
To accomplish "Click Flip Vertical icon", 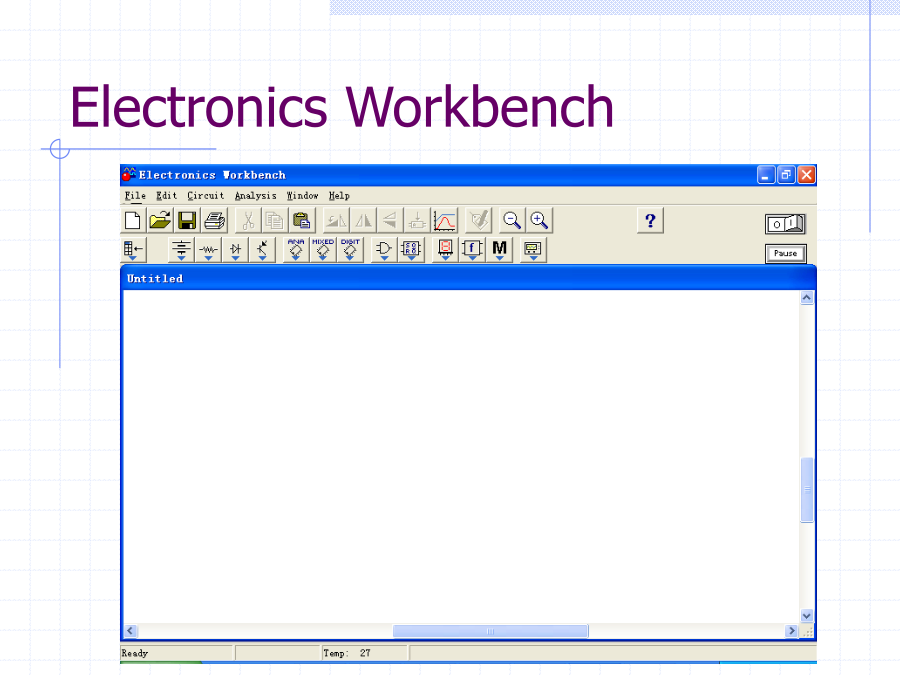I will (390, 220).
